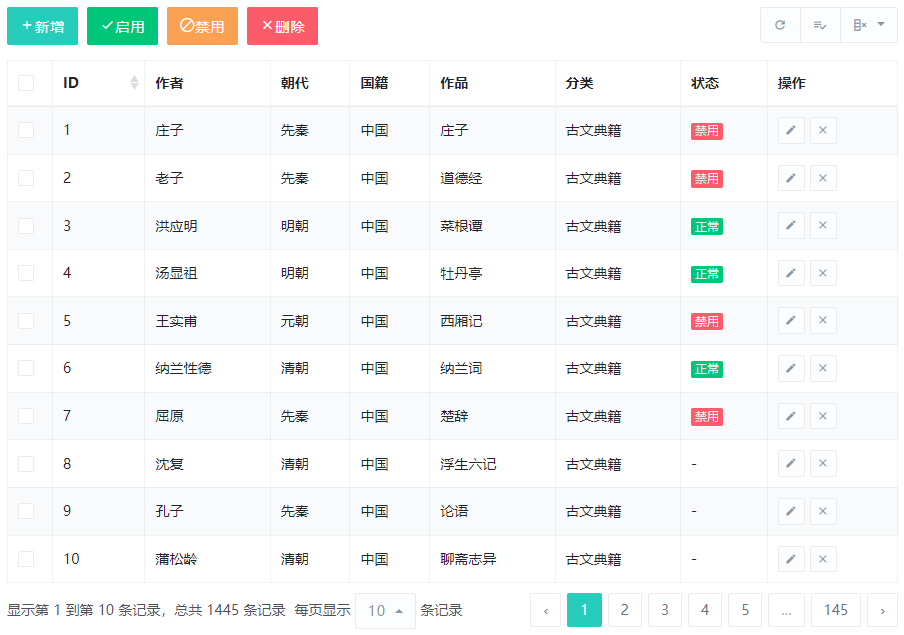Go to next page arrow
Image resolution: width=904 pixels, height=635 pixels.
coord(882,610)
